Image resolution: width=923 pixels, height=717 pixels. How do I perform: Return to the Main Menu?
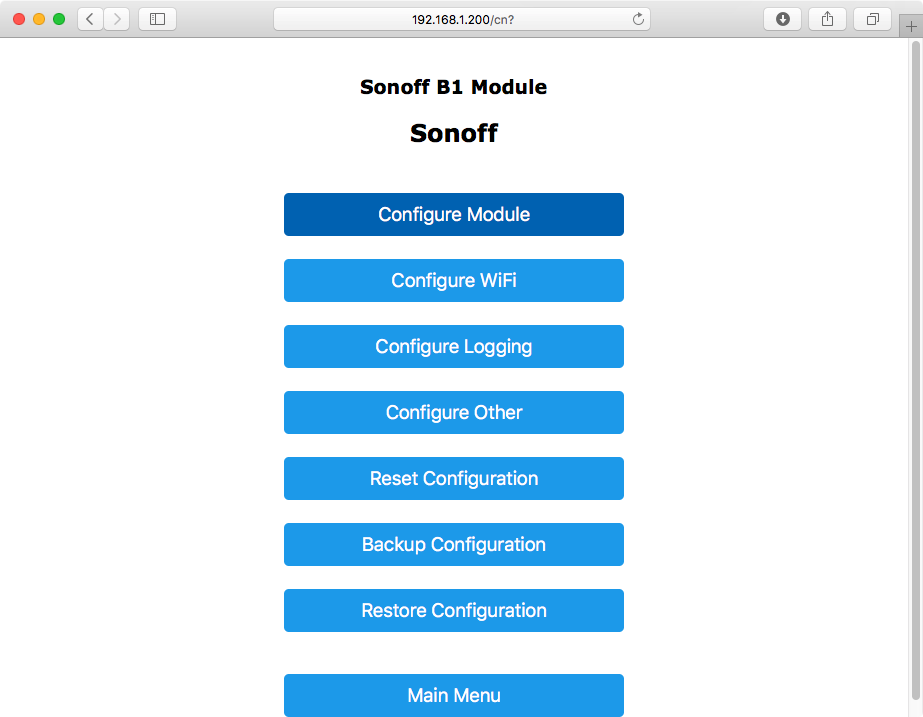click(454, 695)
